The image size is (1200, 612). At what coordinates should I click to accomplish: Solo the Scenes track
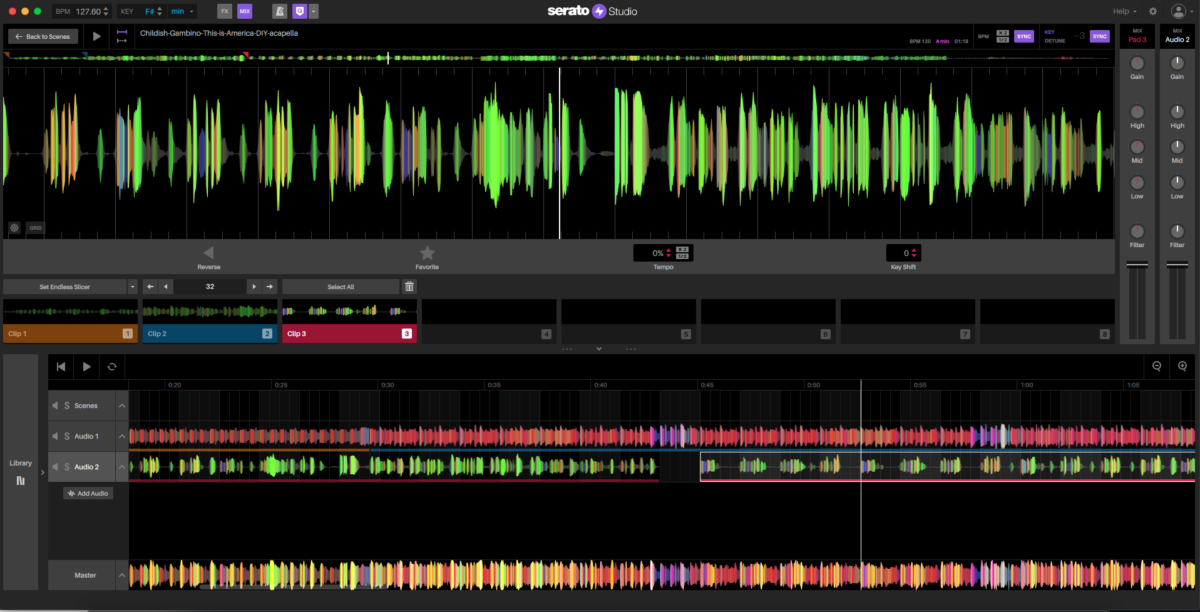click(67, 405)
